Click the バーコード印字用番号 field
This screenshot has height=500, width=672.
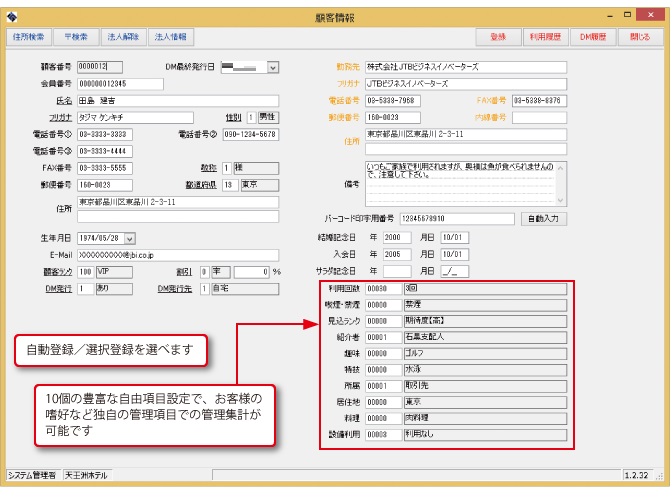(x=457, y=219)
